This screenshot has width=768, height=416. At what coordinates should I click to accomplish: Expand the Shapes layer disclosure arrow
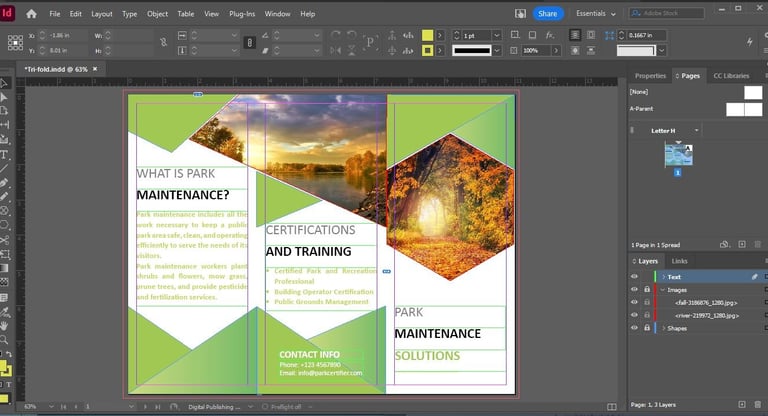click(x=662, y=327)
